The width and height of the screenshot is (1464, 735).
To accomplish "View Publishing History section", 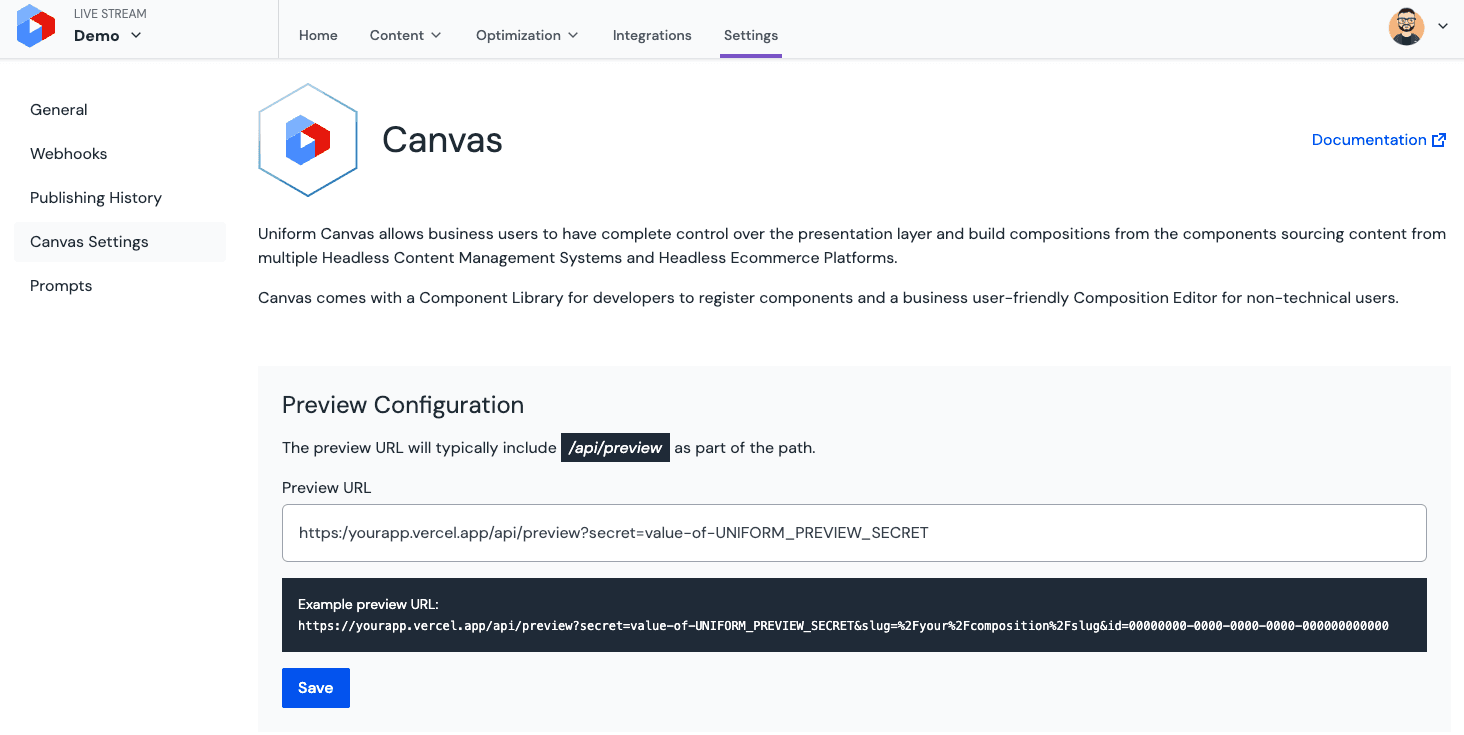I will 96,197.
